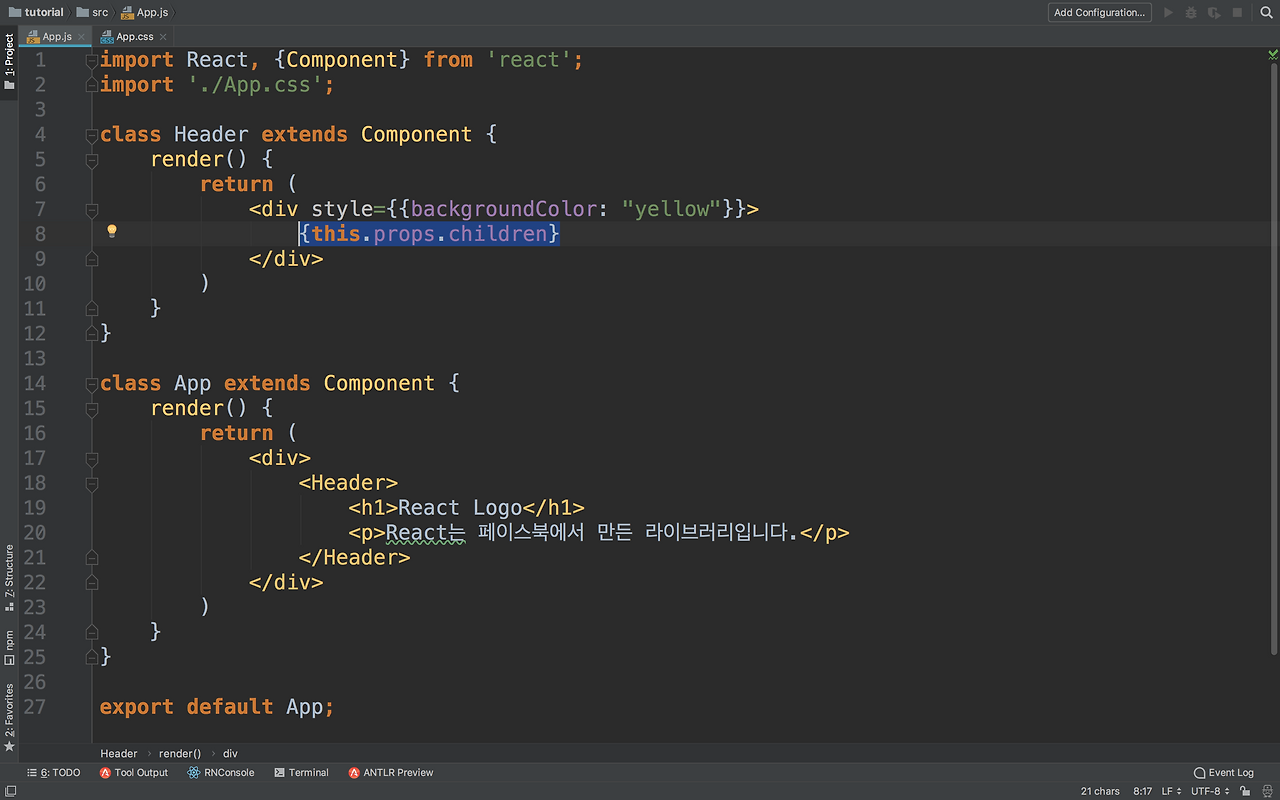Open the LF line separator dropdown
This screenshot has width=1280, height=800.
click(1171, 791)
